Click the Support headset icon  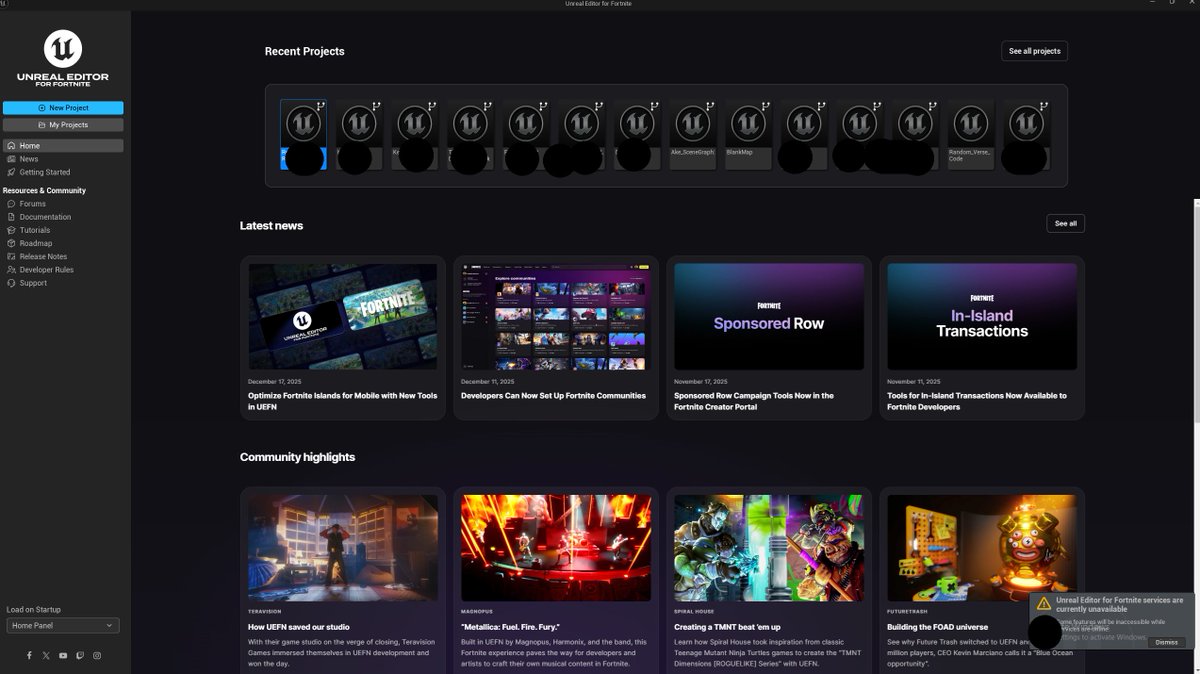click(10, 283)
